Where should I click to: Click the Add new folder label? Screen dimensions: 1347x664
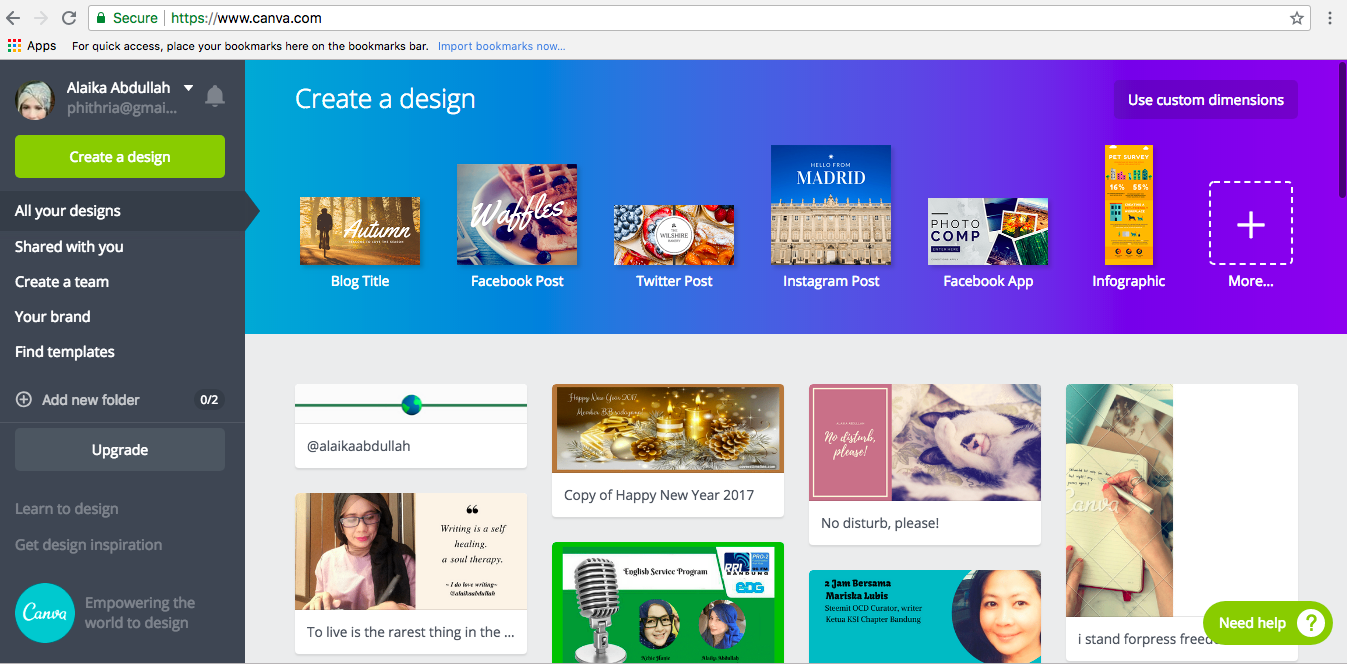click(91, 400)
